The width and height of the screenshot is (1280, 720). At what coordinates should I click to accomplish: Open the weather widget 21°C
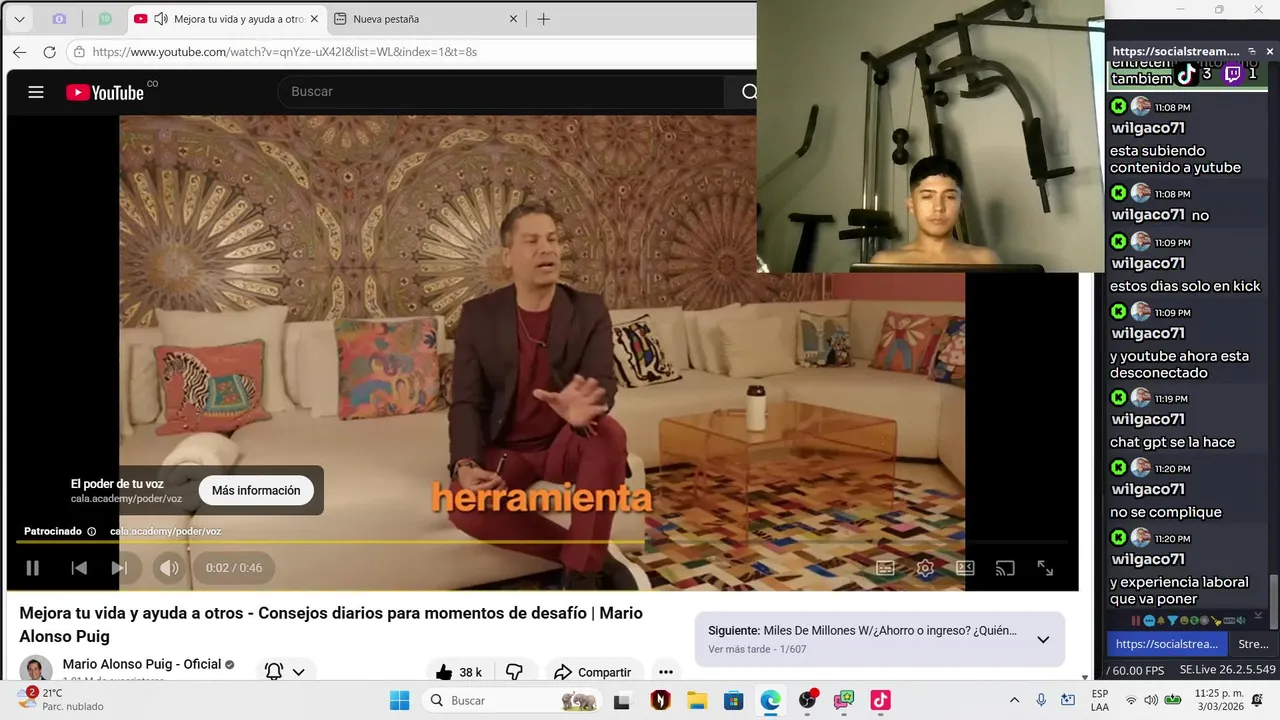60,699
